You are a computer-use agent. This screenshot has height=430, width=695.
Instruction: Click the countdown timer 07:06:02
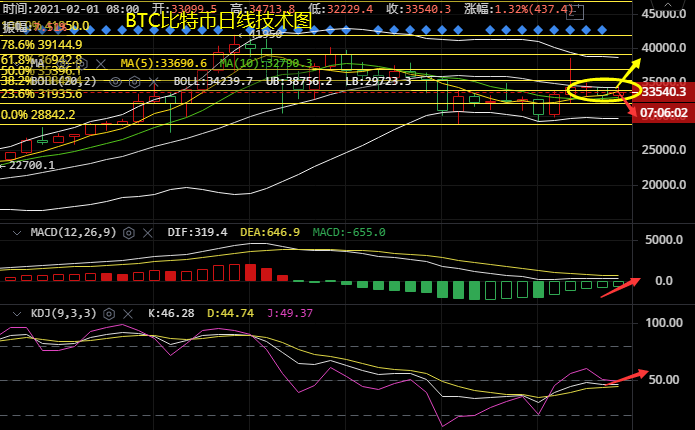tap(664, 113)
